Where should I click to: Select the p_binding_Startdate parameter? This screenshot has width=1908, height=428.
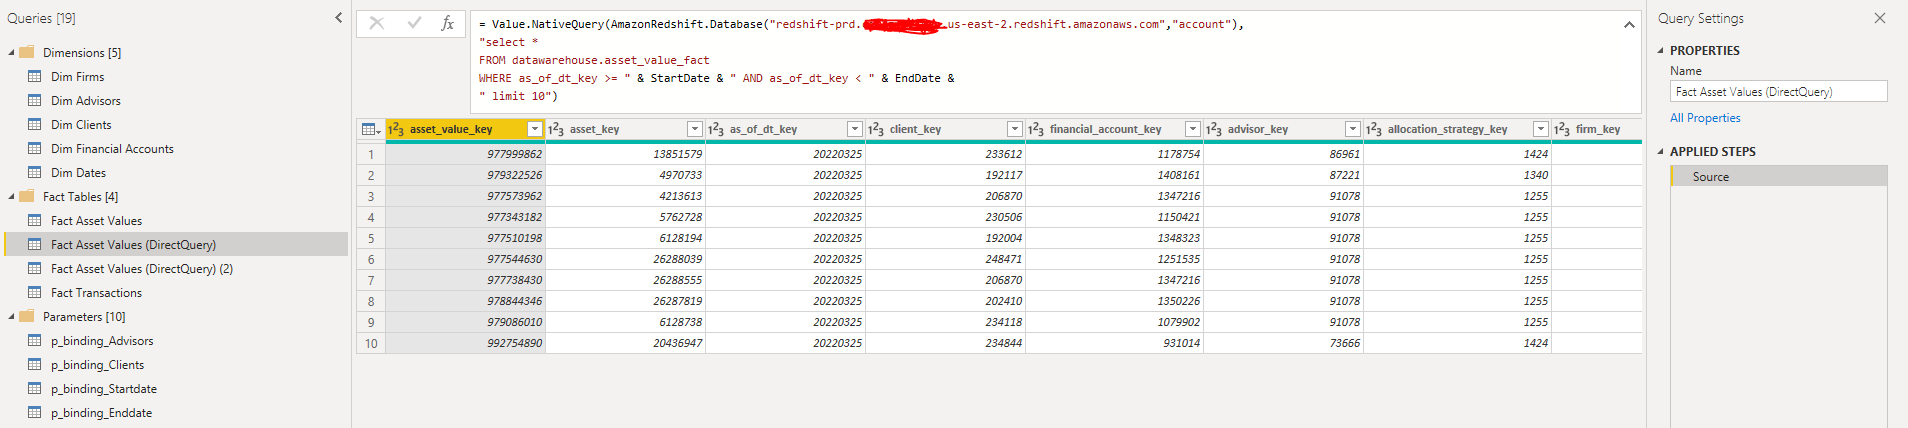[104, 388]
